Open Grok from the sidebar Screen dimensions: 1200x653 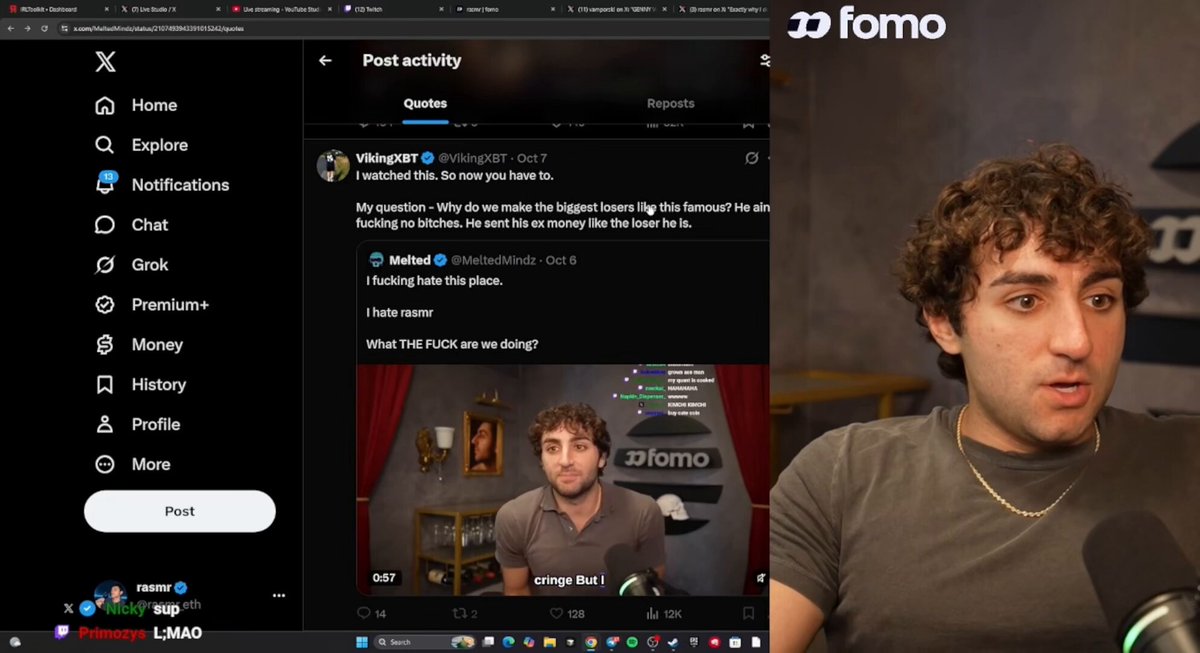131,265
